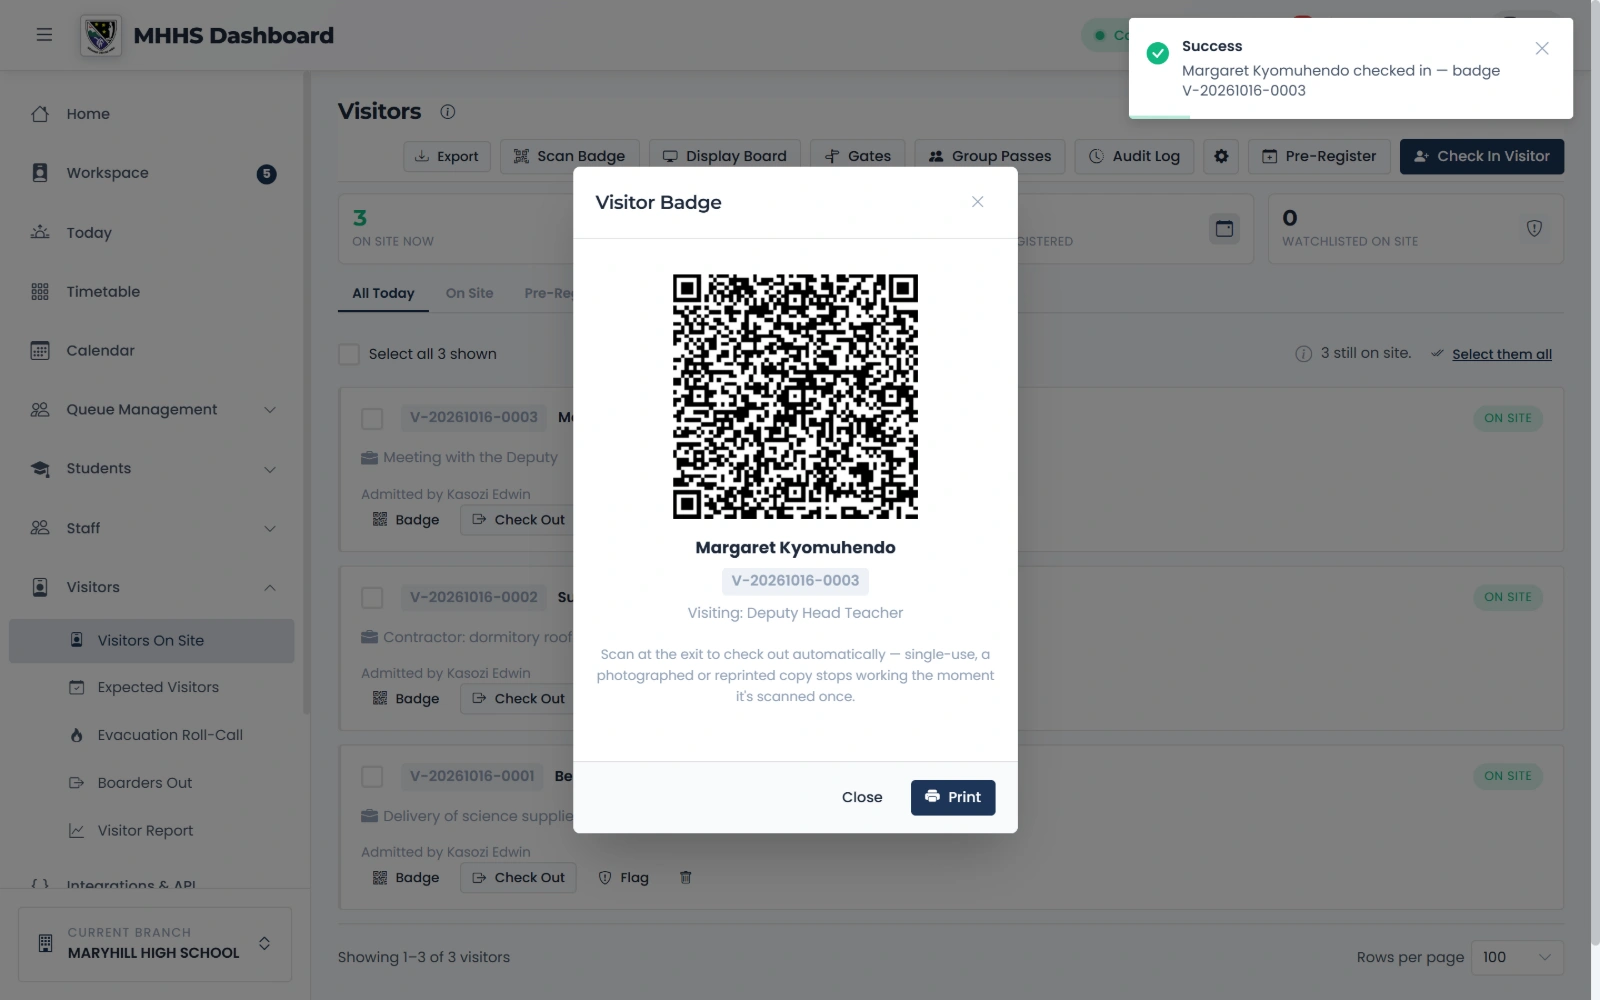Open the current branch switcher
Image resolution: width=1600 pixels, height=1000 pixels.
[155, 944]
